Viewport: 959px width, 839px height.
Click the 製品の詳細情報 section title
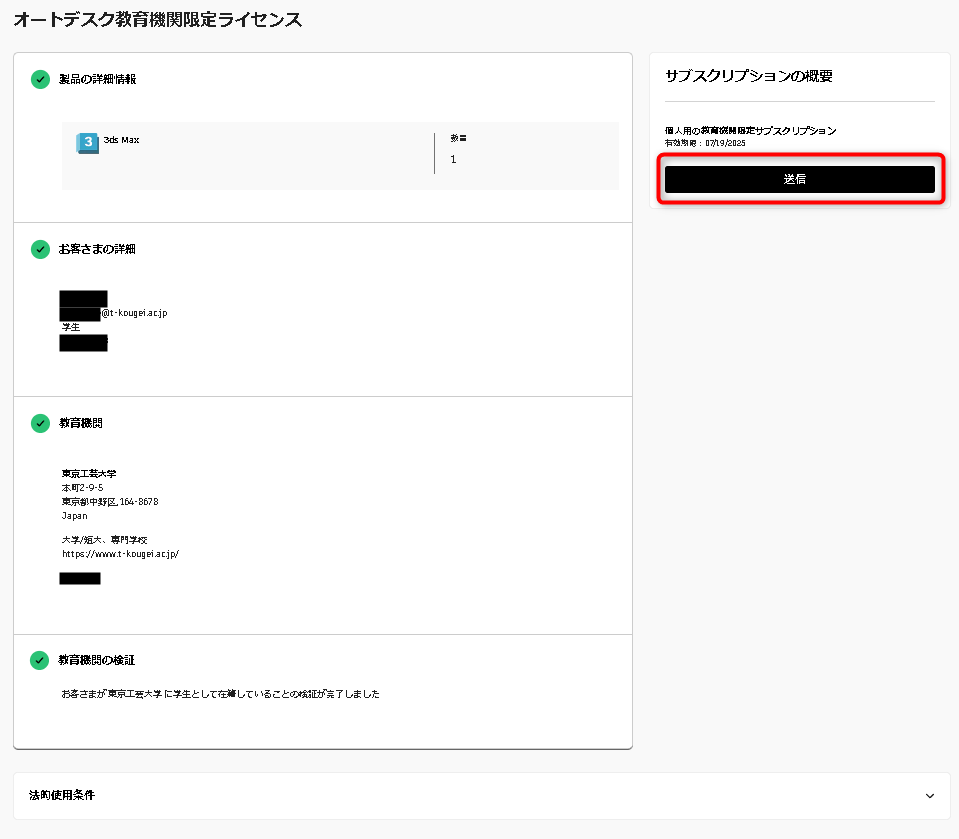tap(97, 79)
